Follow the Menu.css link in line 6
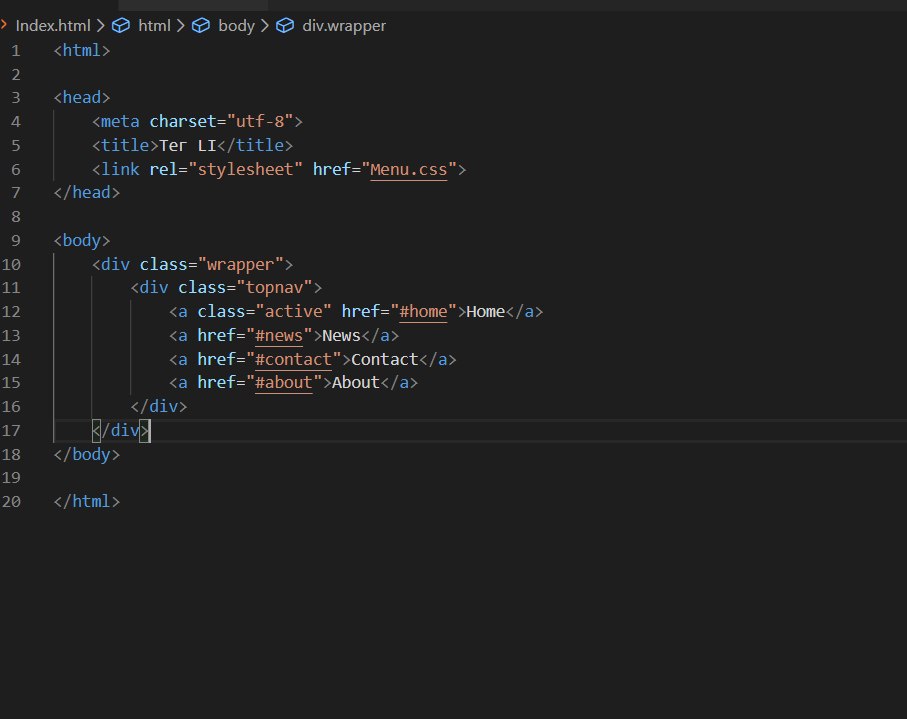This screenshot has width=907, height=719. coord(408,169)
